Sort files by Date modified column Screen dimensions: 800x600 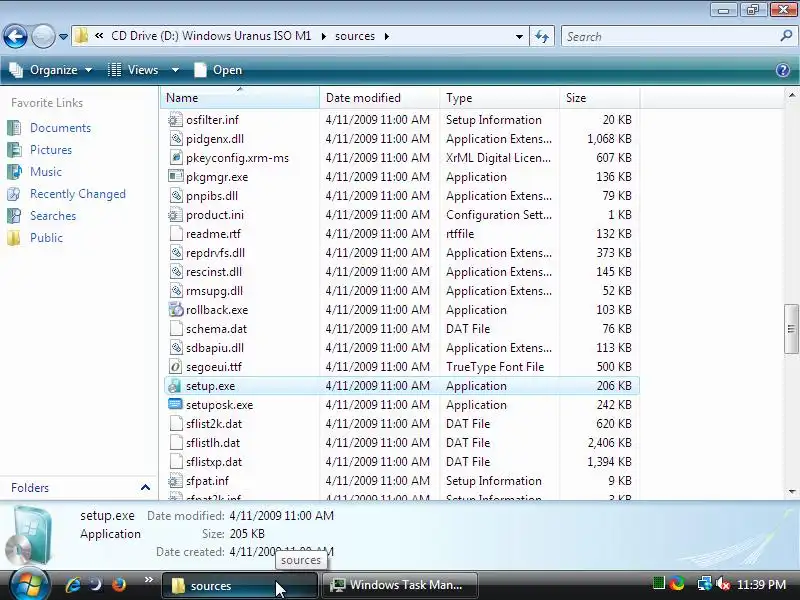click(379, 97)
